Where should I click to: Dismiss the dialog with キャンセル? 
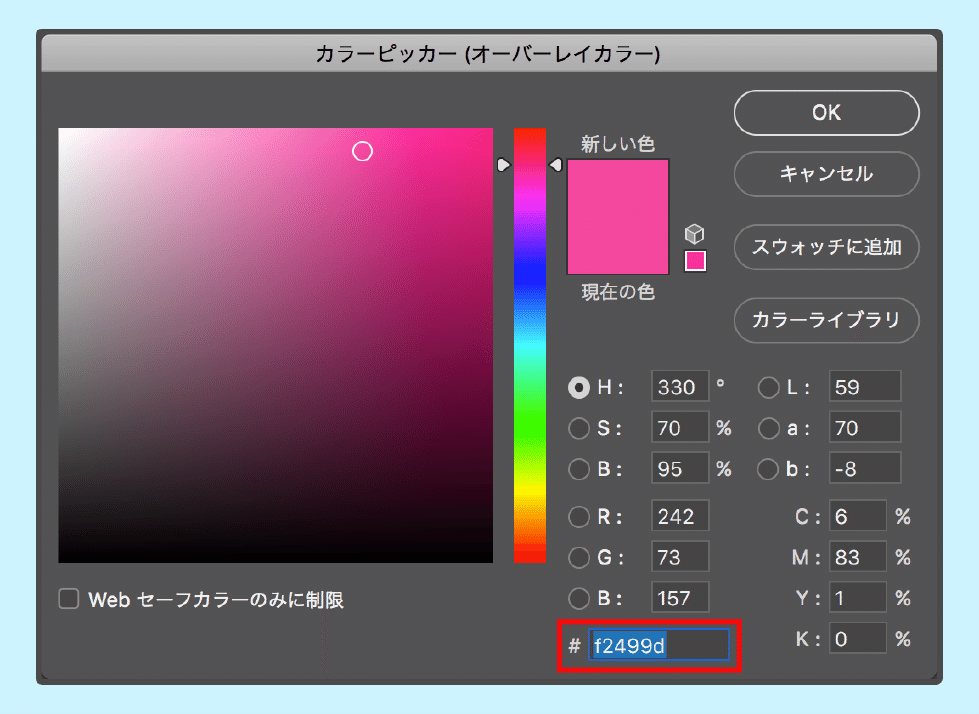[x=826, y=174]
